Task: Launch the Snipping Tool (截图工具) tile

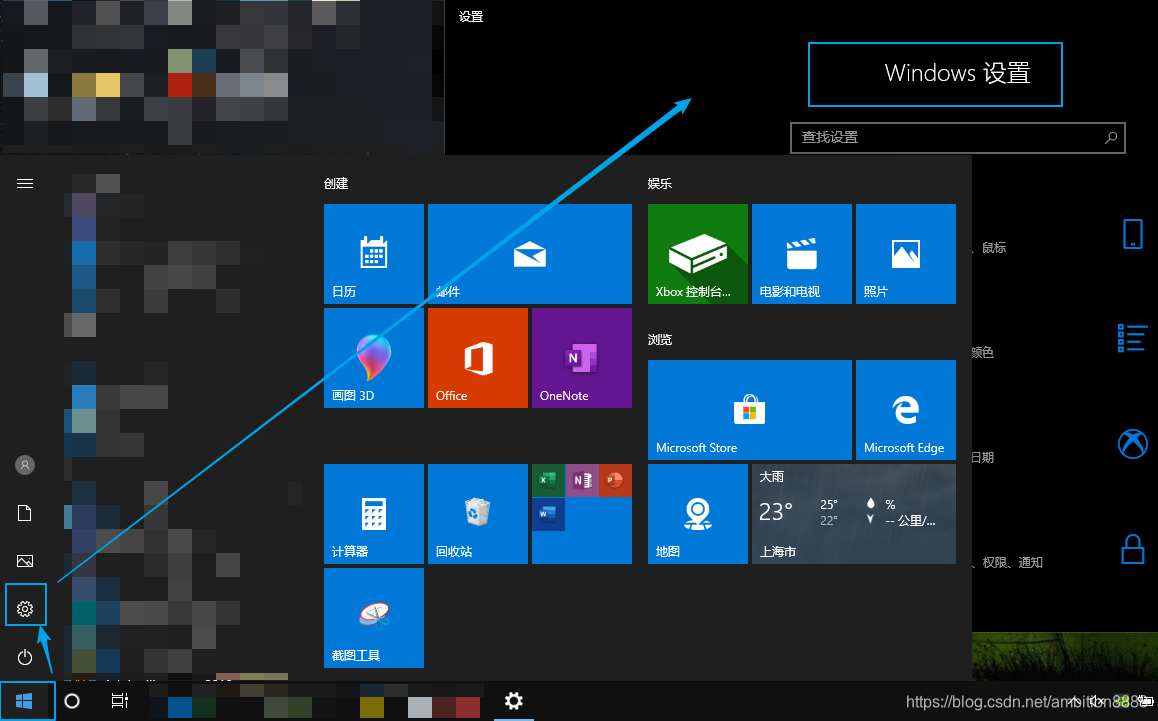Action: tap(374, 618)
